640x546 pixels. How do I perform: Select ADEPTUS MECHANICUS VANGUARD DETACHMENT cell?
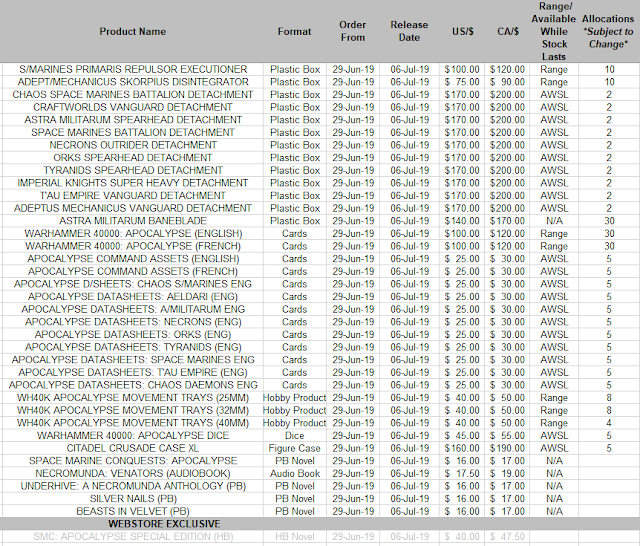tap(133, 208)
